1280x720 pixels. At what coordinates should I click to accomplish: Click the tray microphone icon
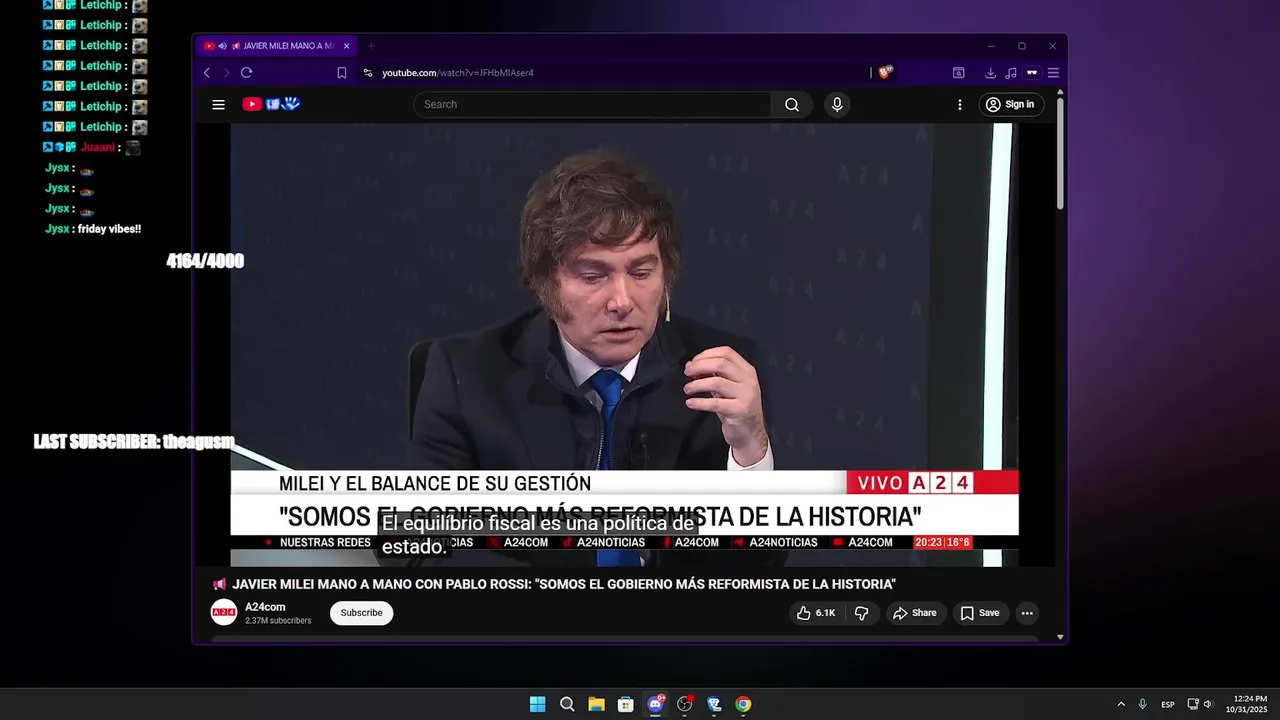pyautogui.click(x=1142, y=704)
